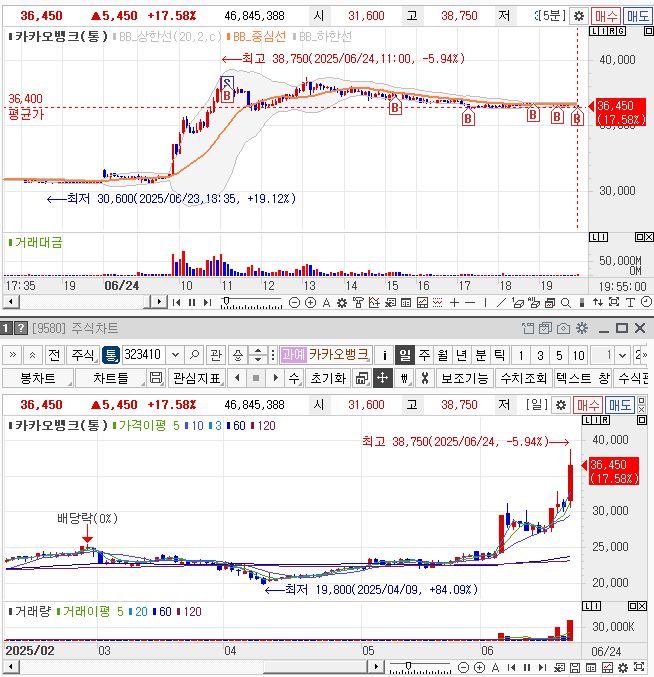
Task: Click the question mark help icon
Action: 21,329
